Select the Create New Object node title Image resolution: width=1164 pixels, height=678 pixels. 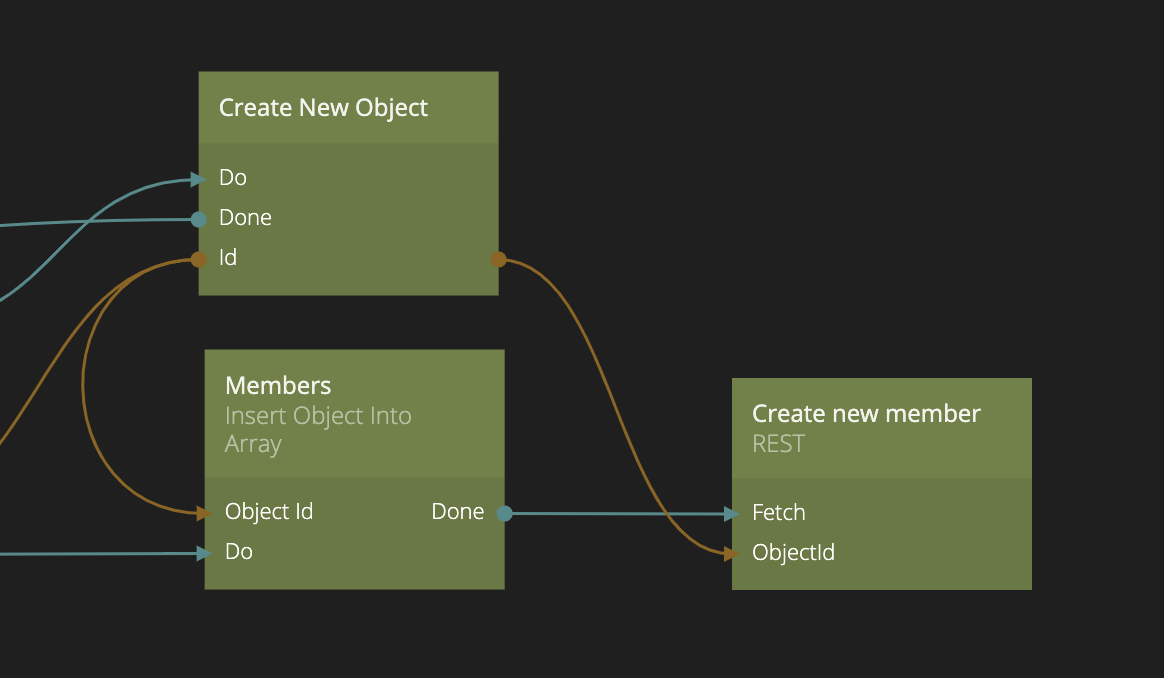point(323,108)
